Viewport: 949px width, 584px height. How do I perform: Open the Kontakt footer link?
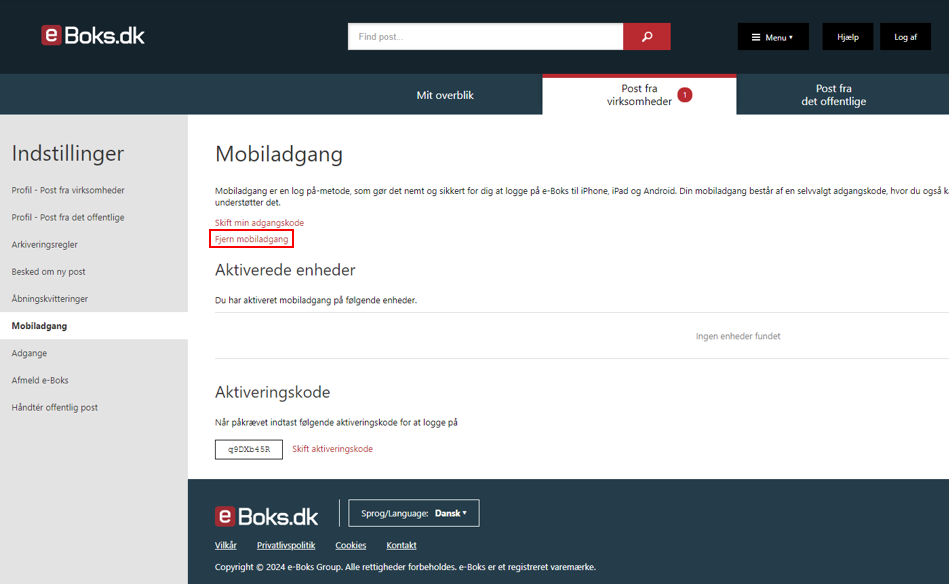pyautogui.click(x=401, y=545)
